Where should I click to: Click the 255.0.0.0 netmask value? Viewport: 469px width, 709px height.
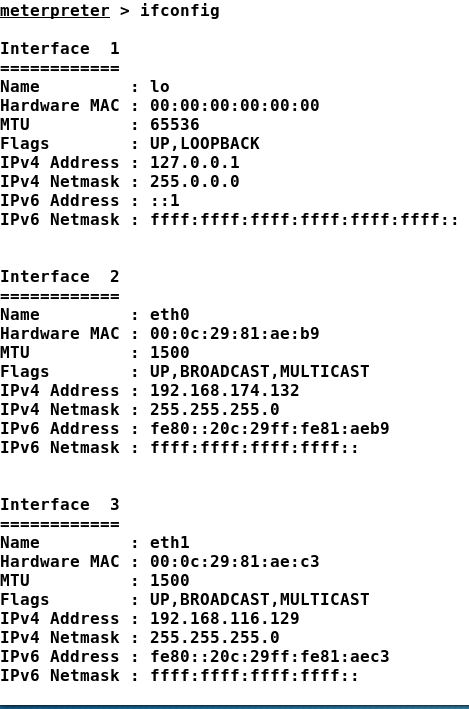[194, 181]
